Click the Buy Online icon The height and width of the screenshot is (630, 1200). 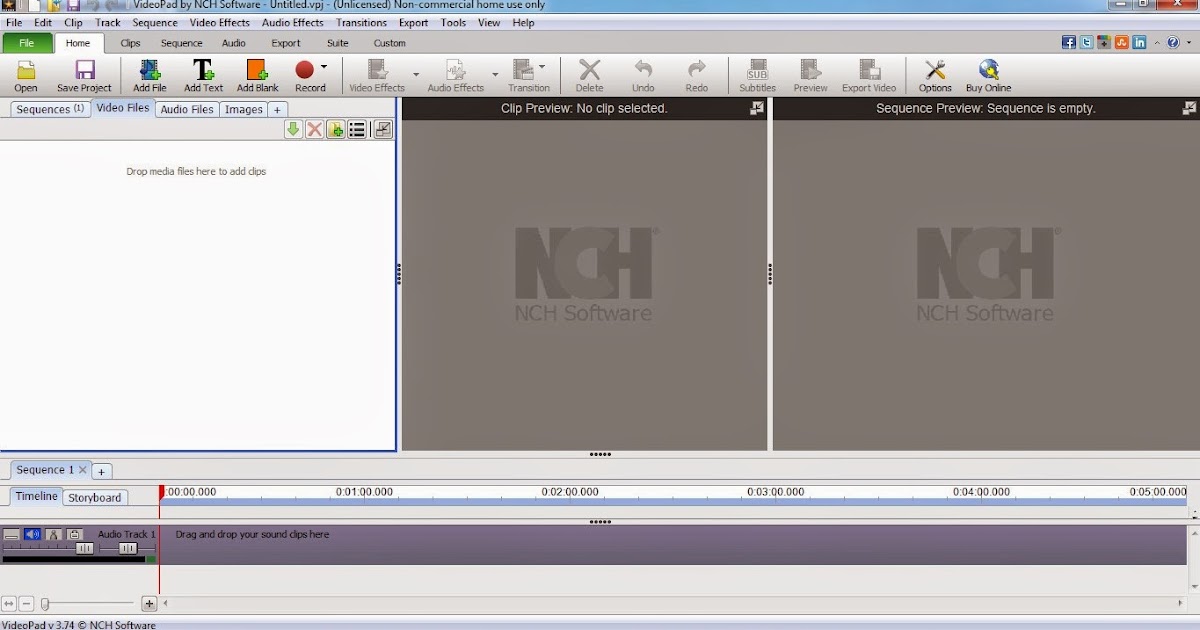click(988, 76)
